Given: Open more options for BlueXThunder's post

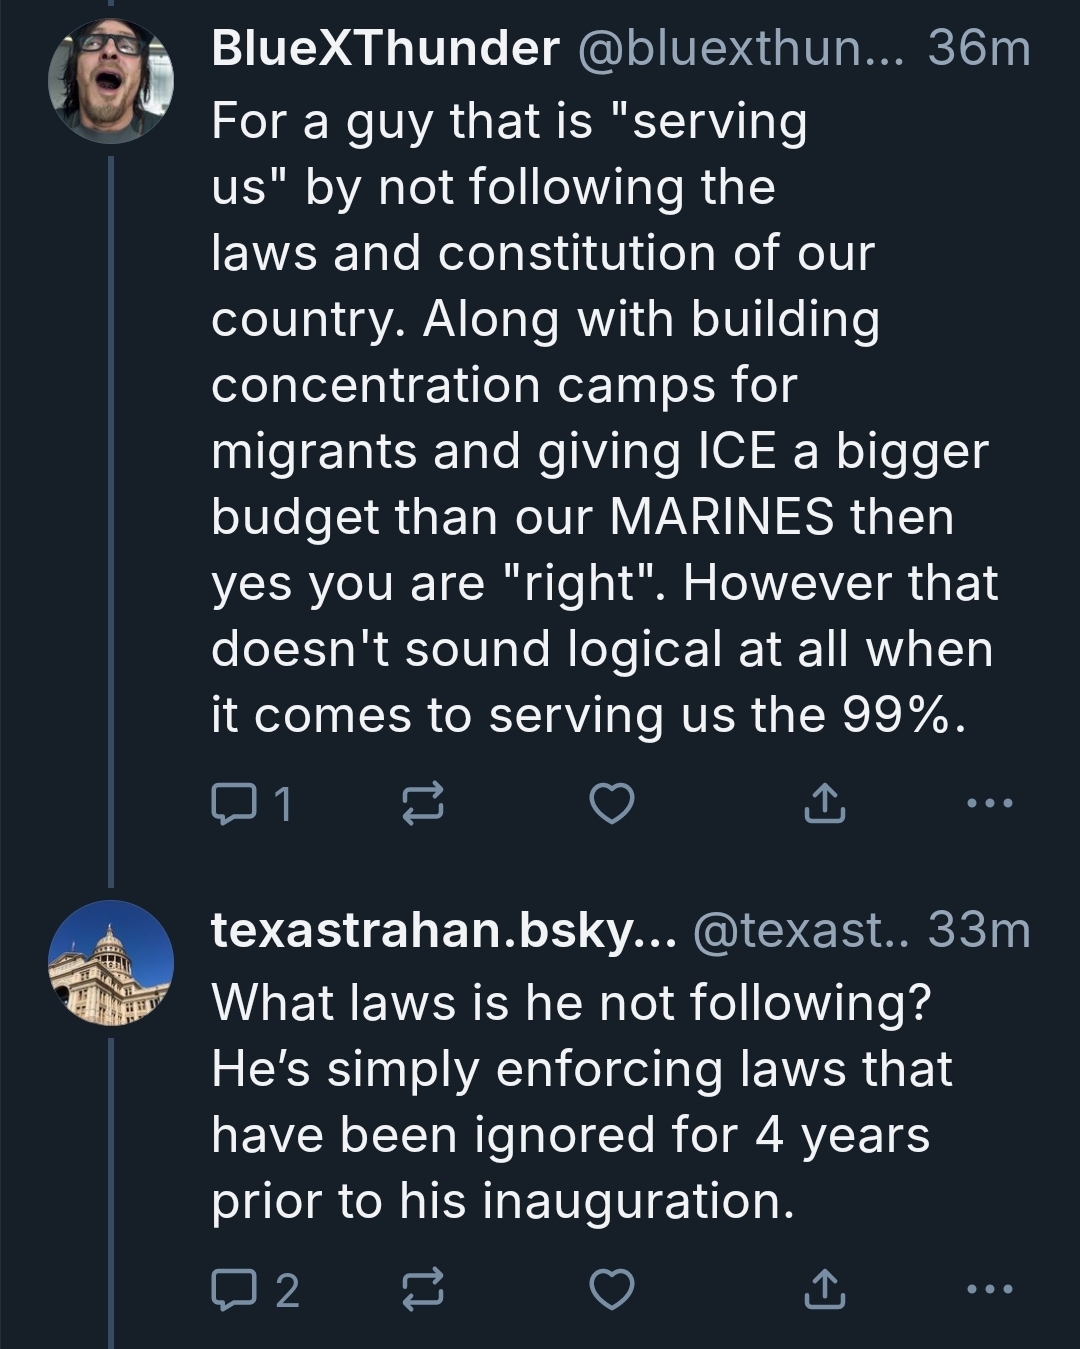Looking at the screenshot, I should click(990, 803).
